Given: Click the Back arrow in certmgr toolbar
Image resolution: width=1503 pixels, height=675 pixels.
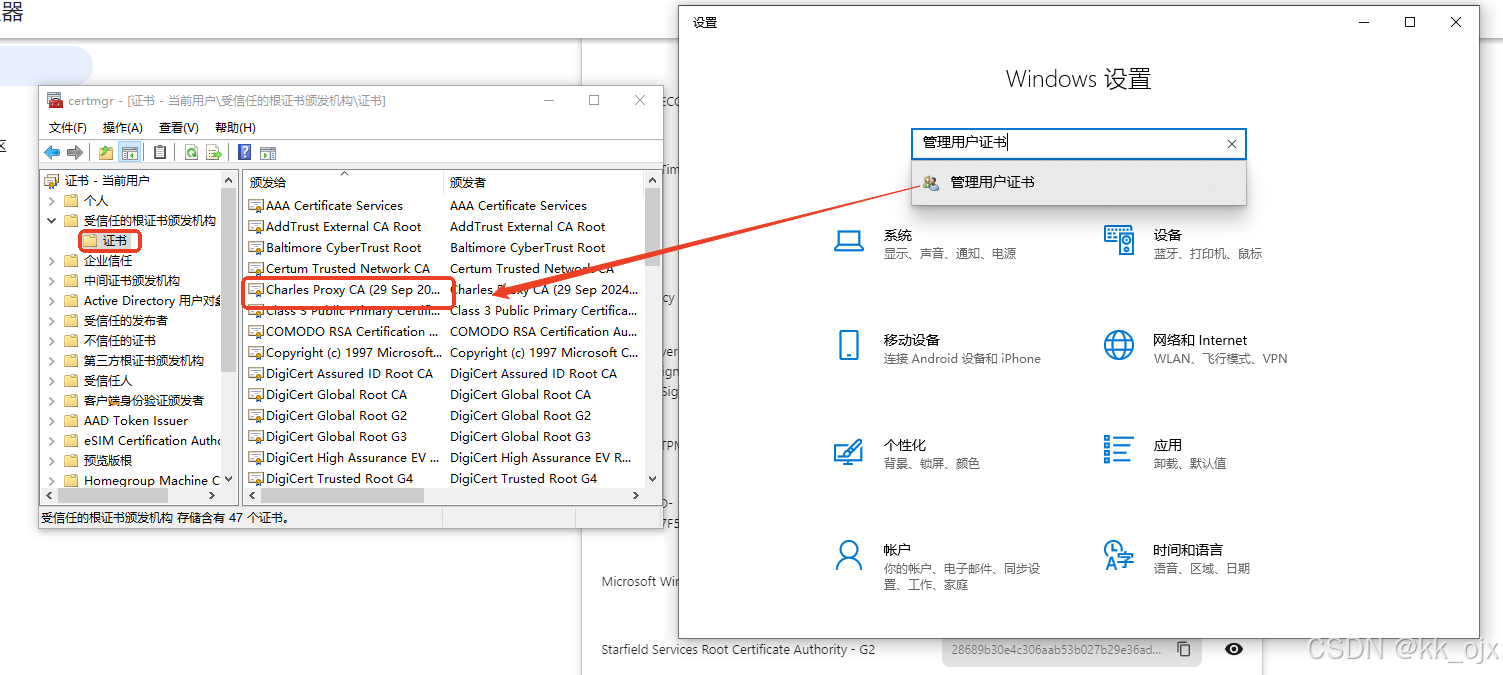Looking at the screenshot, I should [x=52, y=152].
